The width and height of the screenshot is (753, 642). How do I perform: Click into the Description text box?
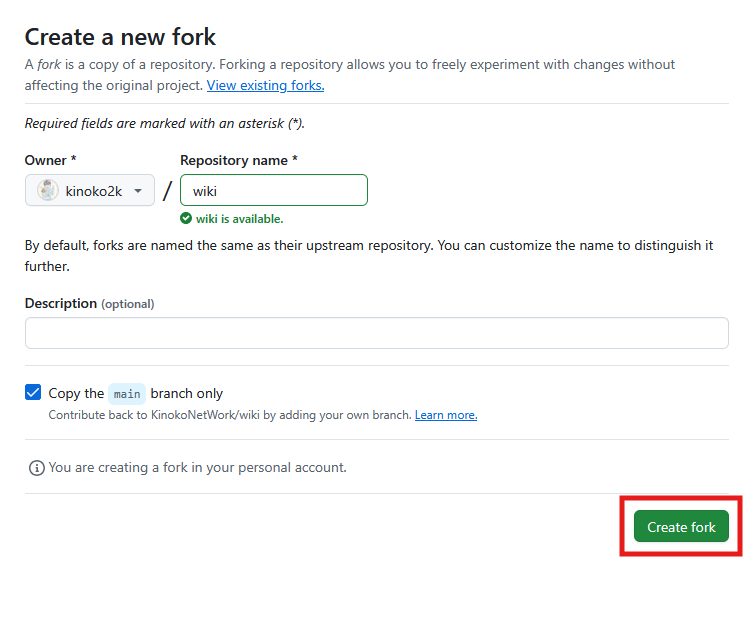[x=376, y=333]
